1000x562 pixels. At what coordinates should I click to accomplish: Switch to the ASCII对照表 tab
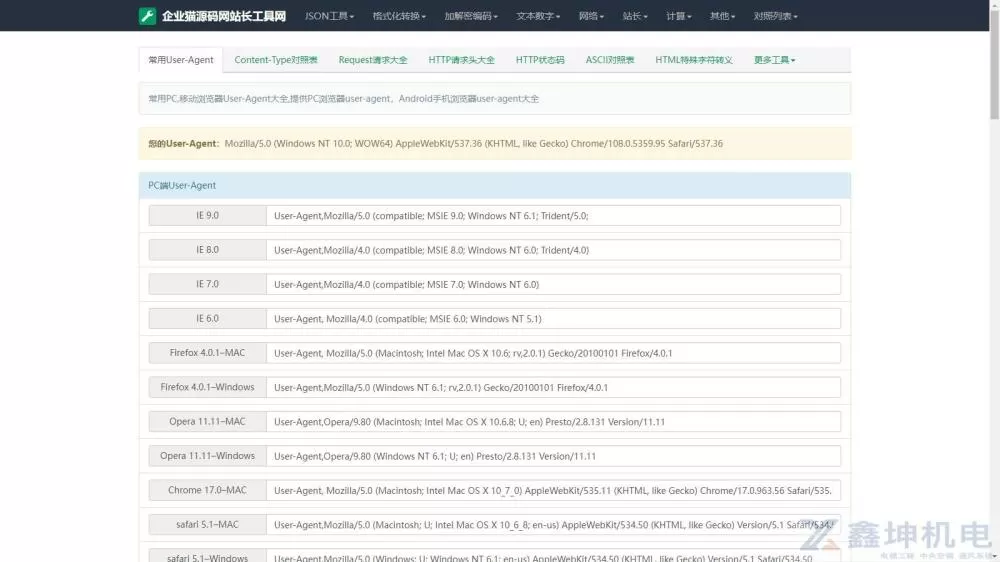point(610,60)
